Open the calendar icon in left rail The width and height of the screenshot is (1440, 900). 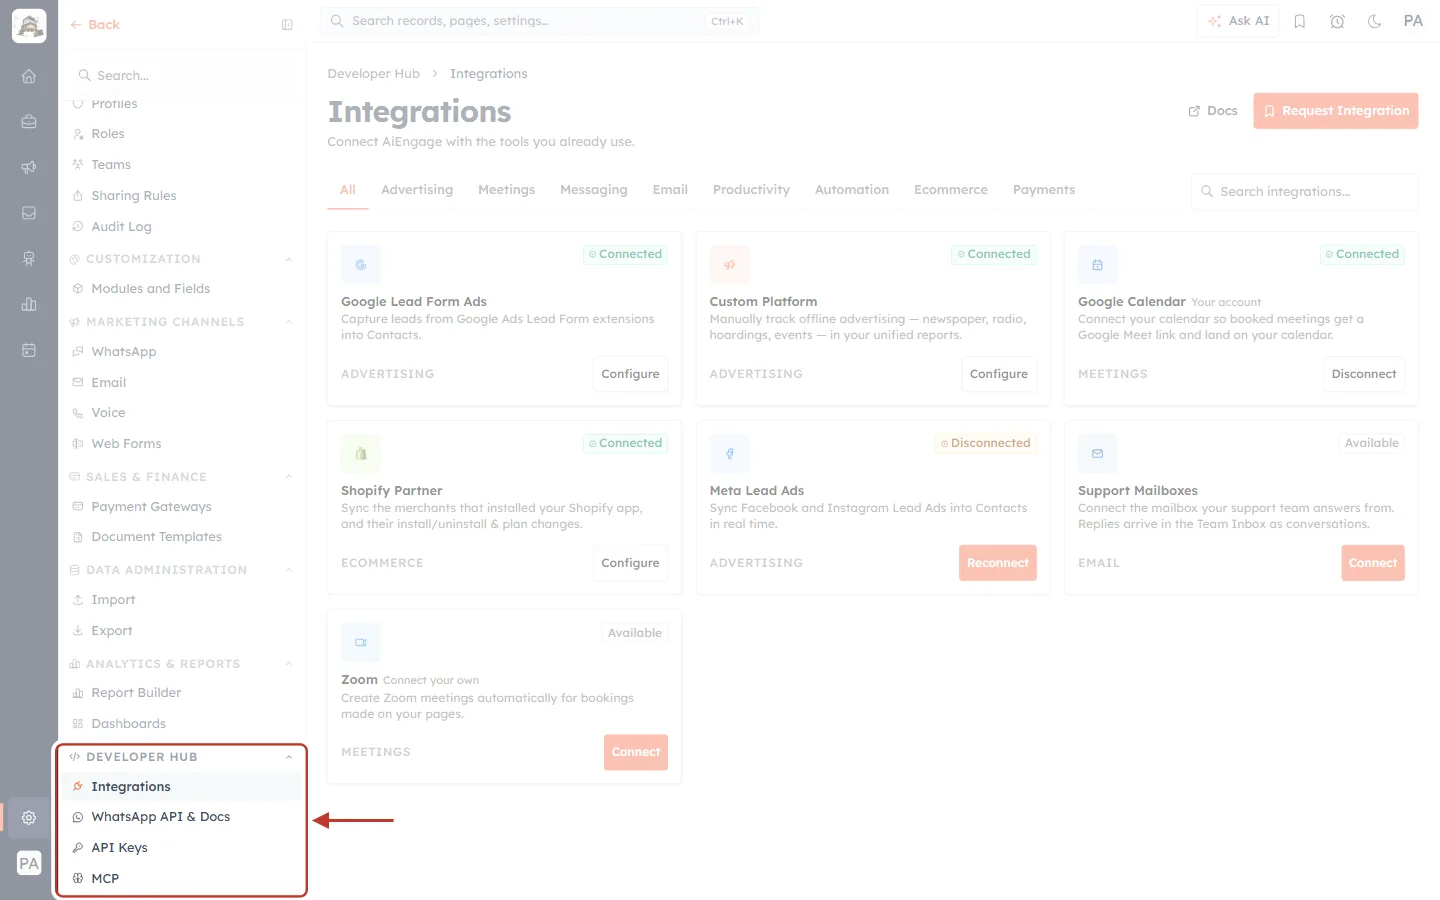point(29,350)
